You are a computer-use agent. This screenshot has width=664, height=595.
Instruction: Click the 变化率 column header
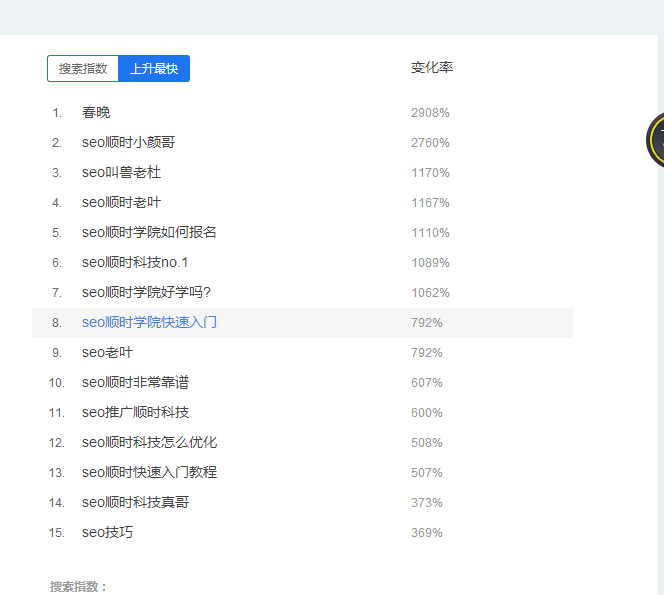(432, 68)
